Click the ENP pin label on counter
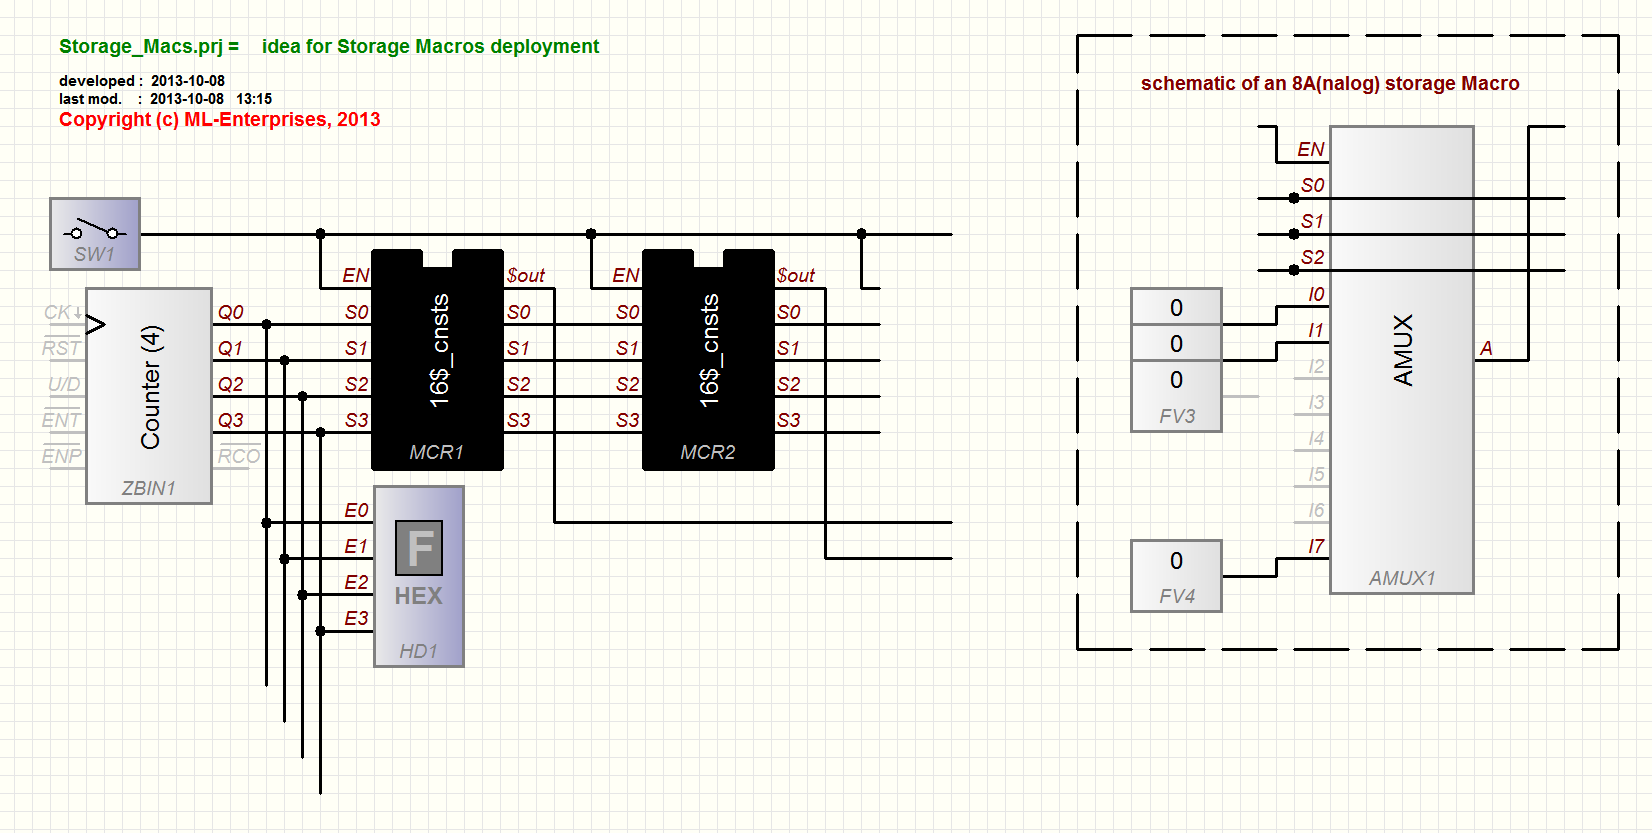The width and height of the screenshot is (1652, 833). 61,456
